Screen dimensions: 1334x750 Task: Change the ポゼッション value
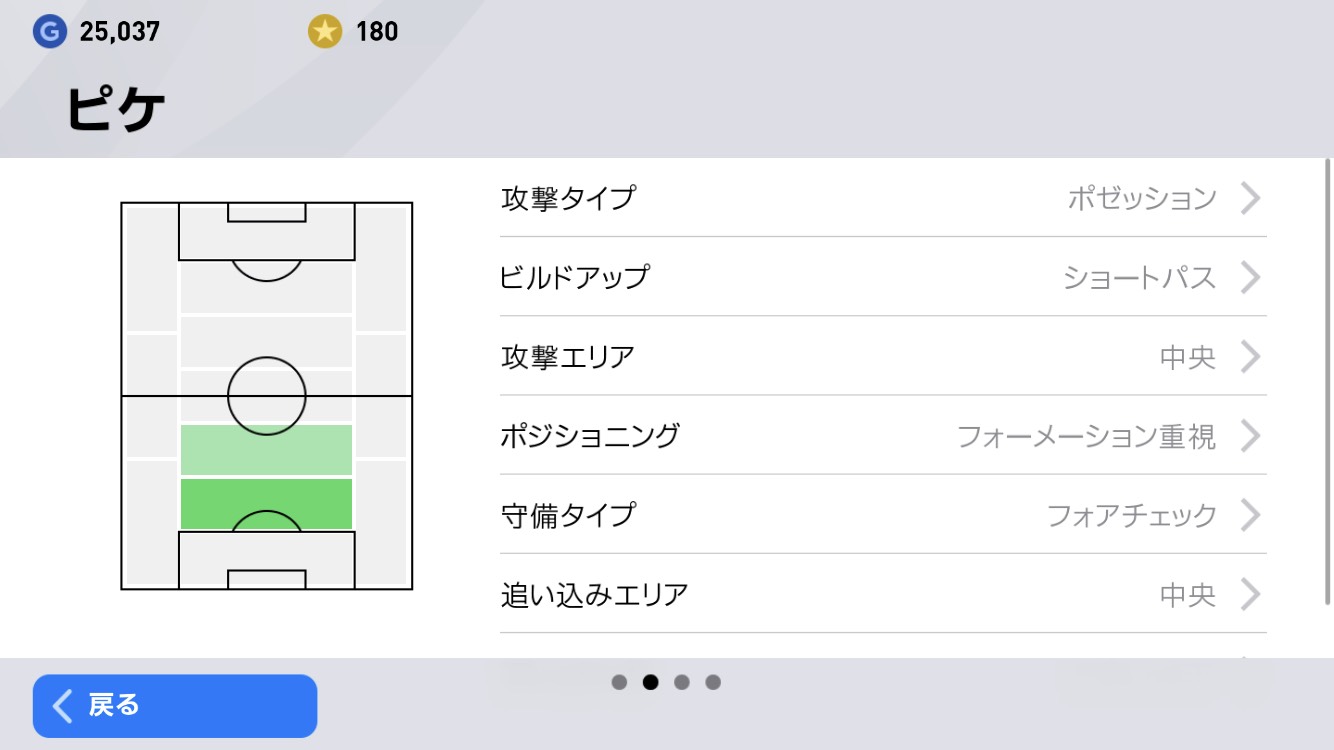click(1142, 198)
